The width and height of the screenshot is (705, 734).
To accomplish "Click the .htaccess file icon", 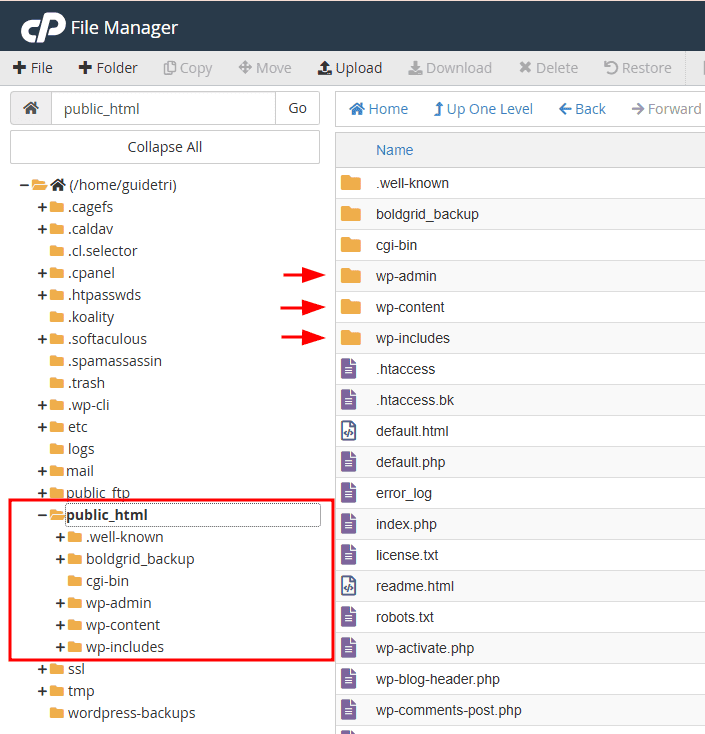I will (x=349, y=369).
